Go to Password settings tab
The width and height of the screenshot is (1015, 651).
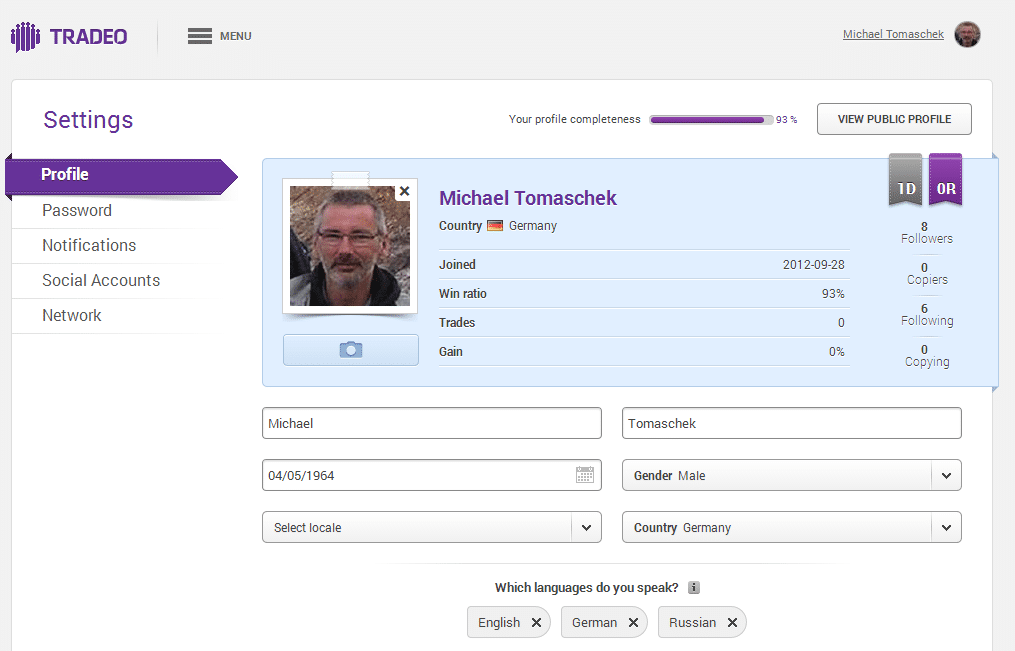77,211
